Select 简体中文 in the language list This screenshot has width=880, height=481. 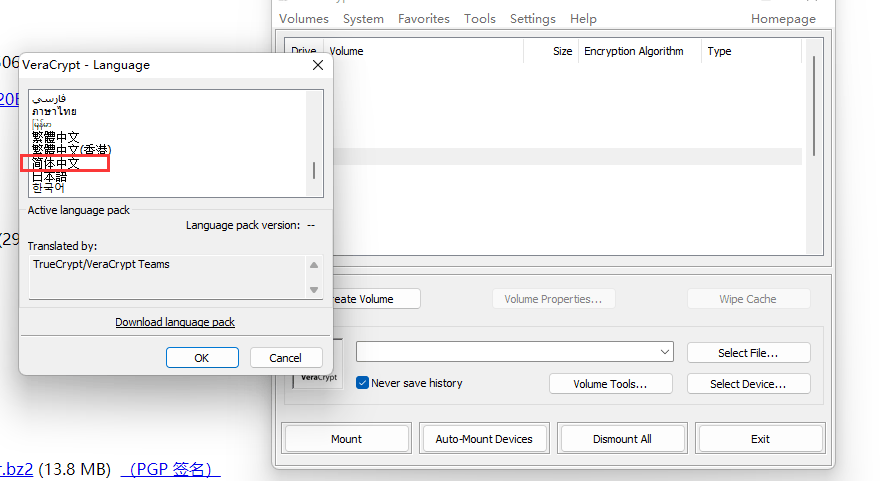coord(56,163)
